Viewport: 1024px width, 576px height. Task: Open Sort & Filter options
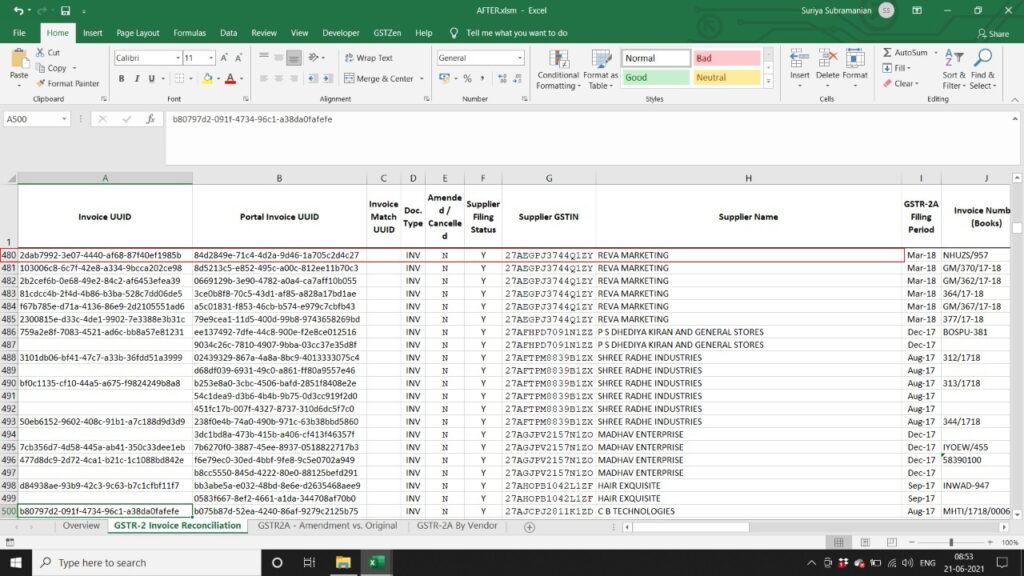954,69
